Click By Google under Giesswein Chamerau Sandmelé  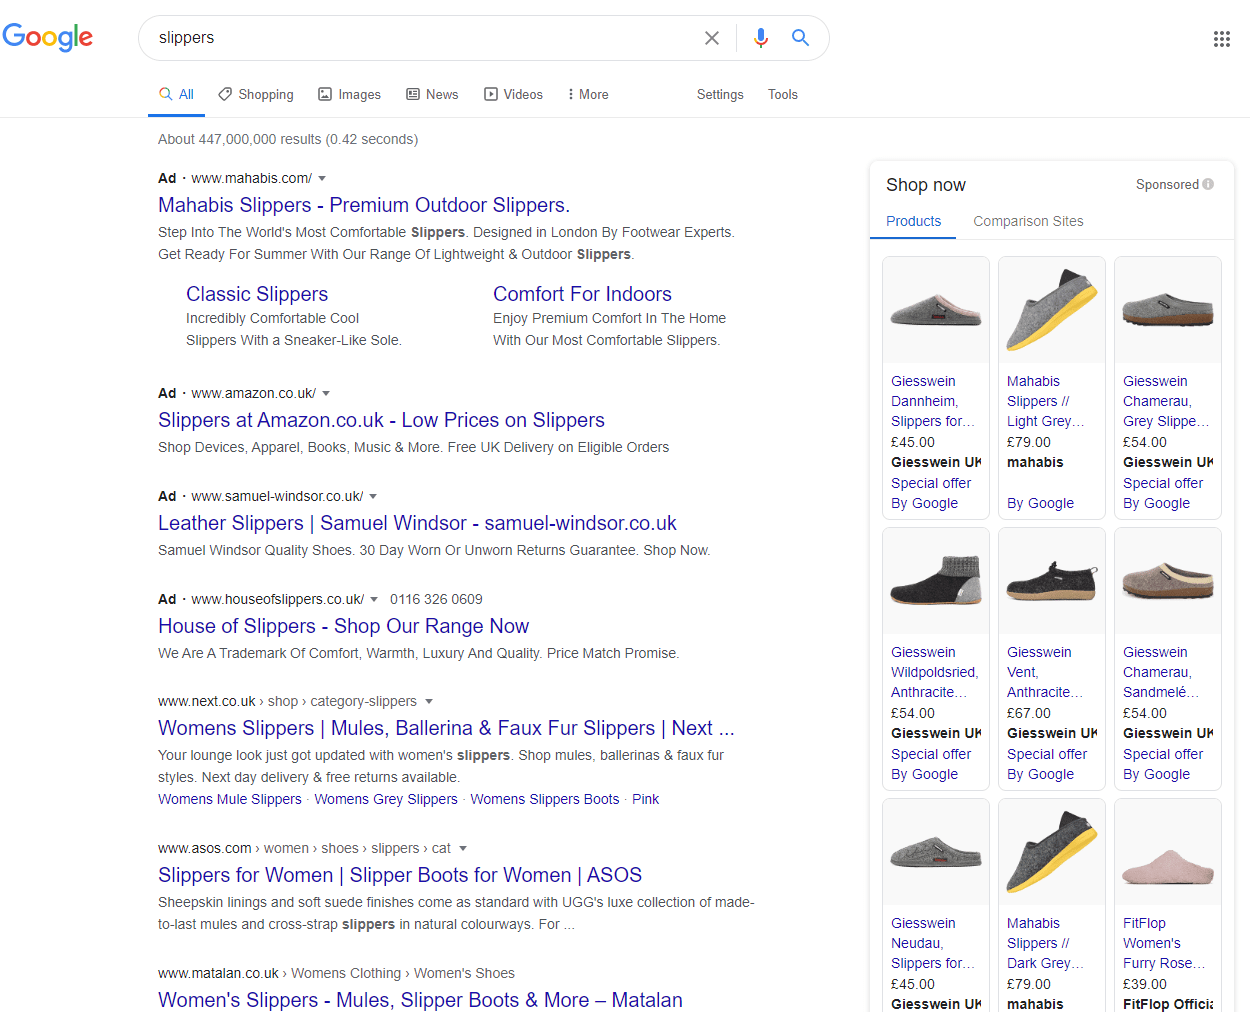pos(1156,774)
